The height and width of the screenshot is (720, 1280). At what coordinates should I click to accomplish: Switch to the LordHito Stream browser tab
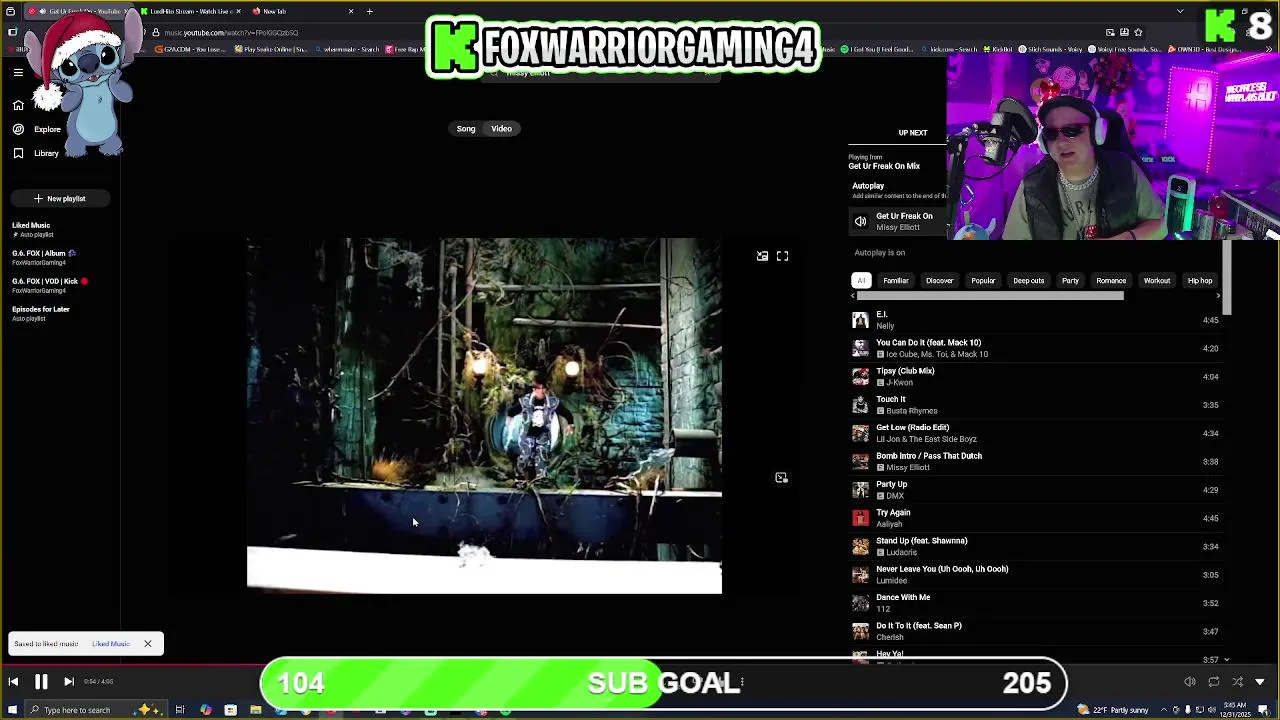tap(192, 11)
